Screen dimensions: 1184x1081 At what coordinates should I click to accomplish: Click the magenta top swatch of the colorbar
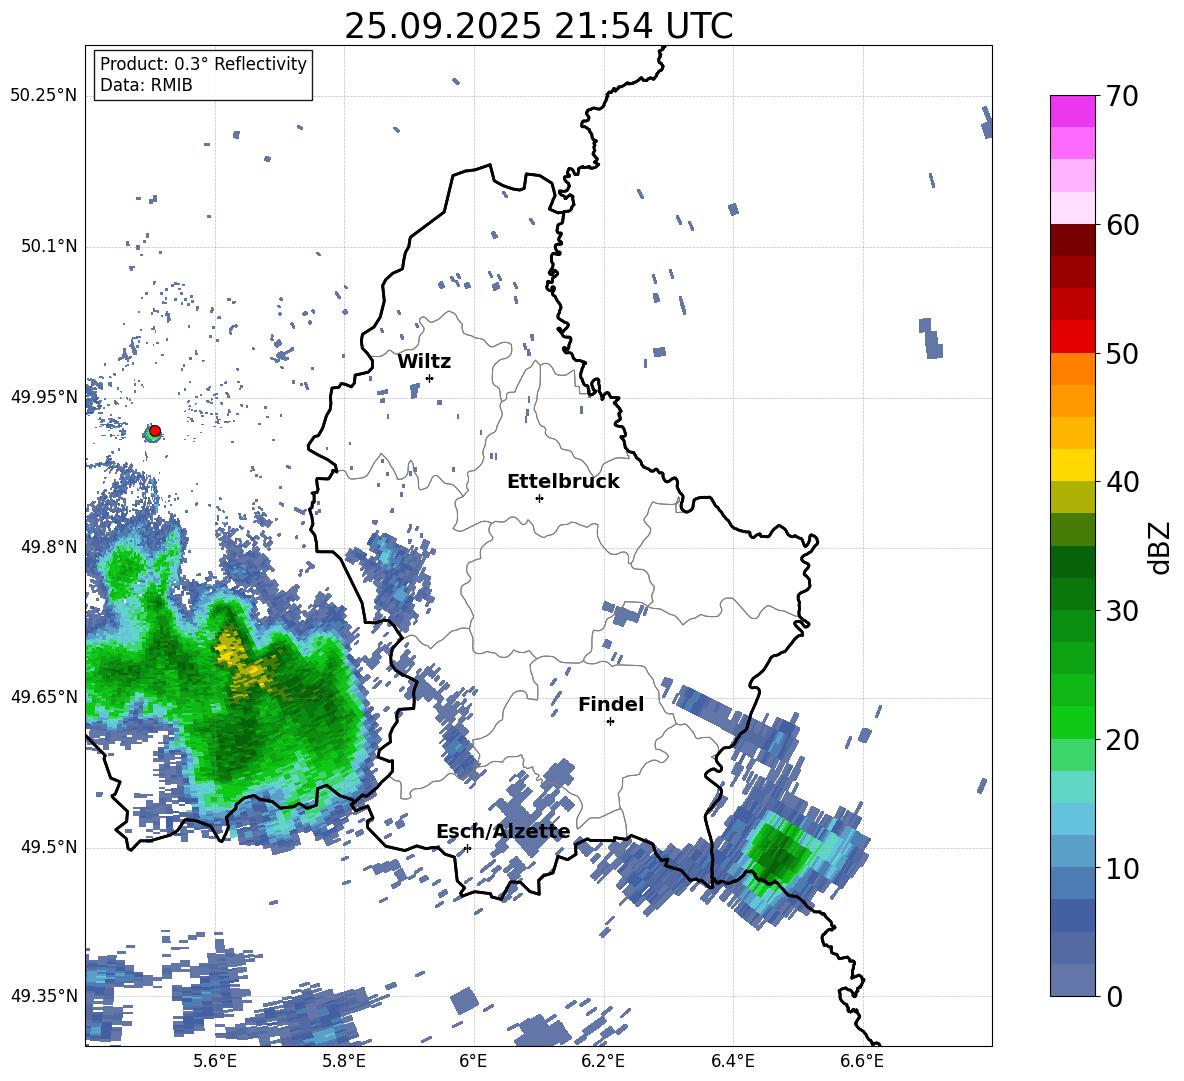pyautogui.click(x=1072, y=111)
